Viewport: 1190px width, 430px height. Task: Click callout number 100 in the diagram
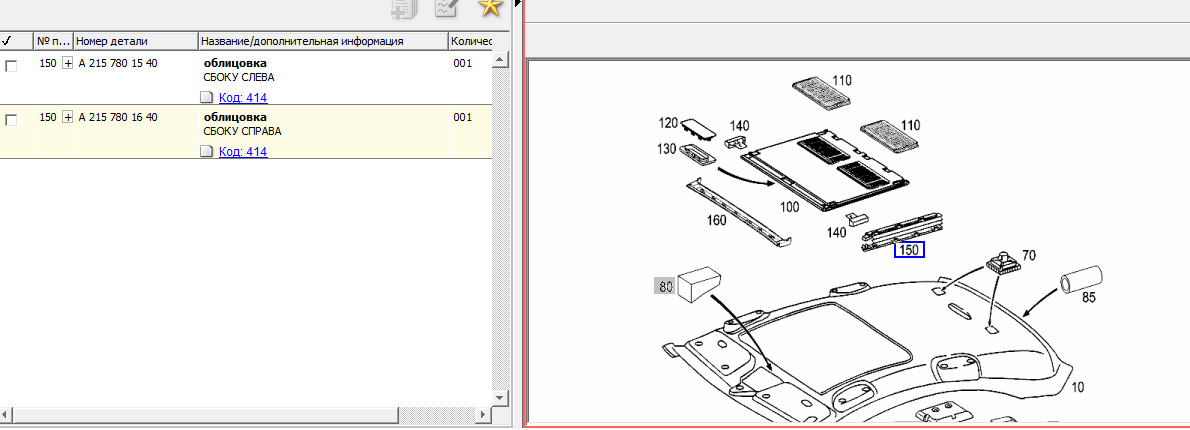coord(789,206)
